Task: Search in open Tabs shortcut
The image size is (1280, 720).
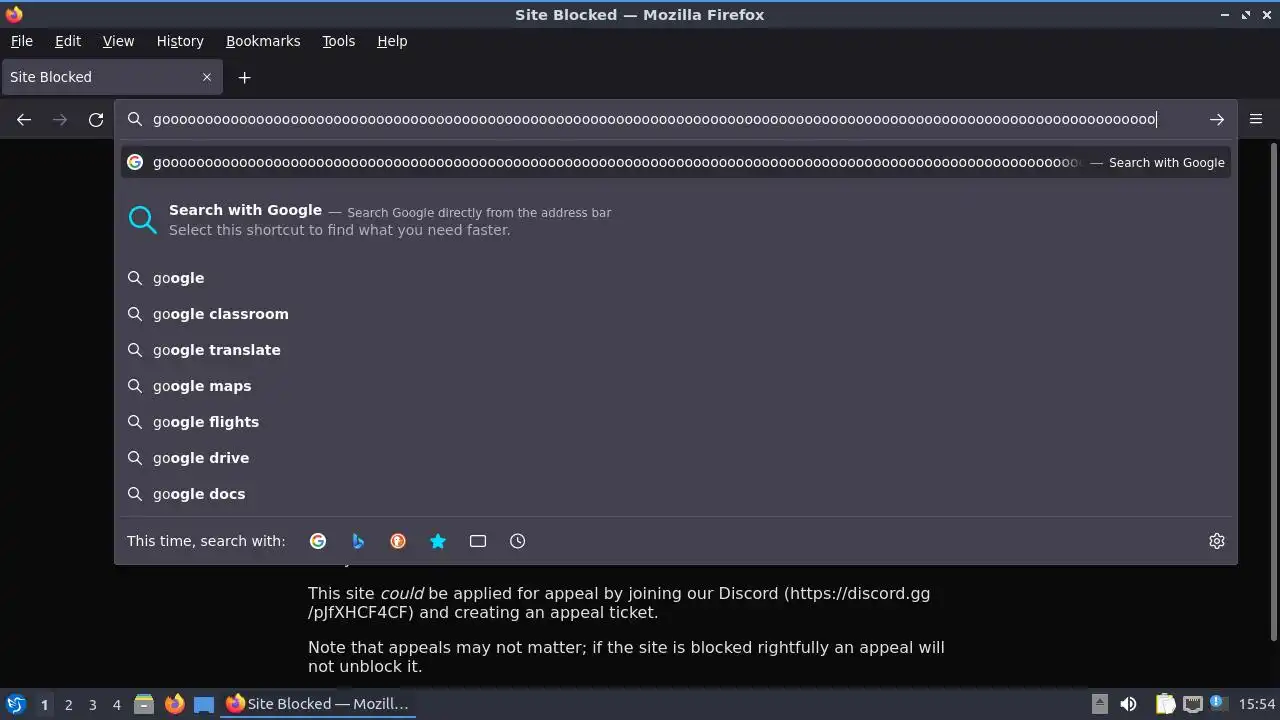Action: click(x=478, y=541)
